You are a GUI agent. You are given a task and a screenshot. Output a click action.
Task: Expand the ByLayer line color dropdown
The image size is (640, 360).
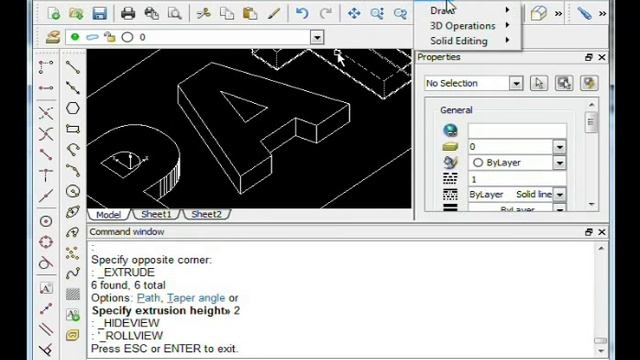560,163
